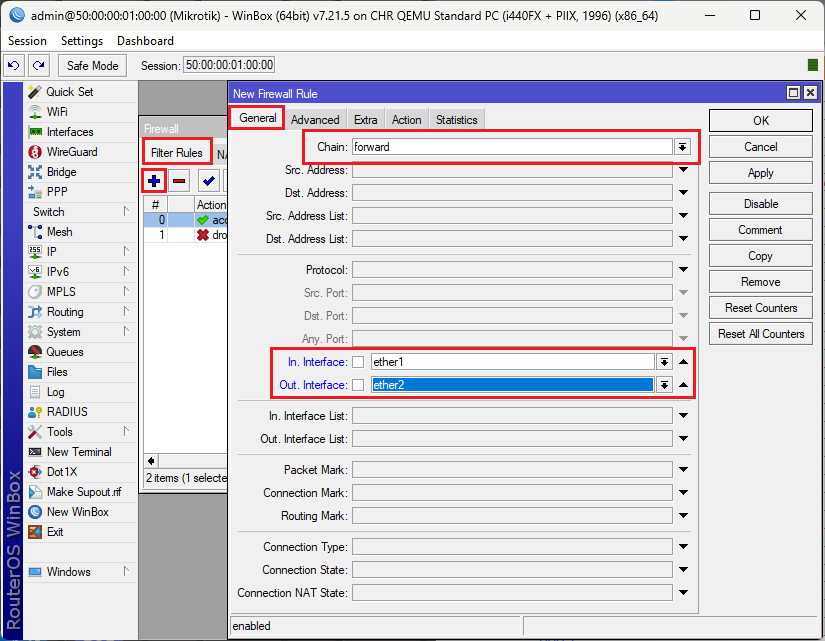This screenshot has width=825, height=641.
Task: Click the Comment button
Action: [x=761, y=230]
